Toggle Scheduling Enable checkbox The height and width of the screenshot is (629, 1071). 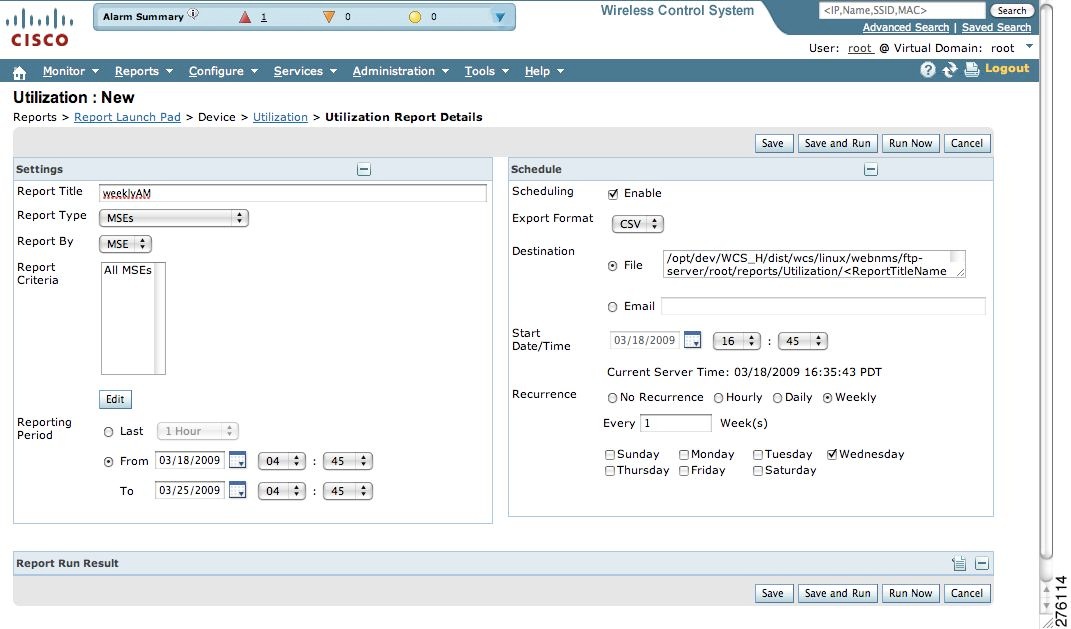point(613,194)
